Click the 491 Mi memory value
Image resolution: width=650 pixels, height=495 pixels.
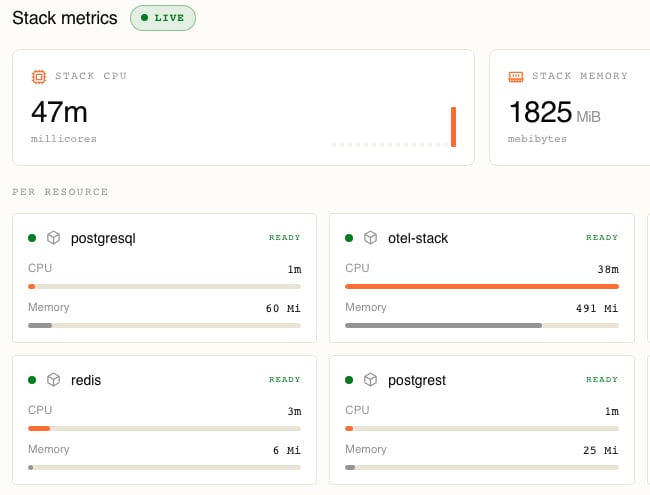(x=597, y=308)
